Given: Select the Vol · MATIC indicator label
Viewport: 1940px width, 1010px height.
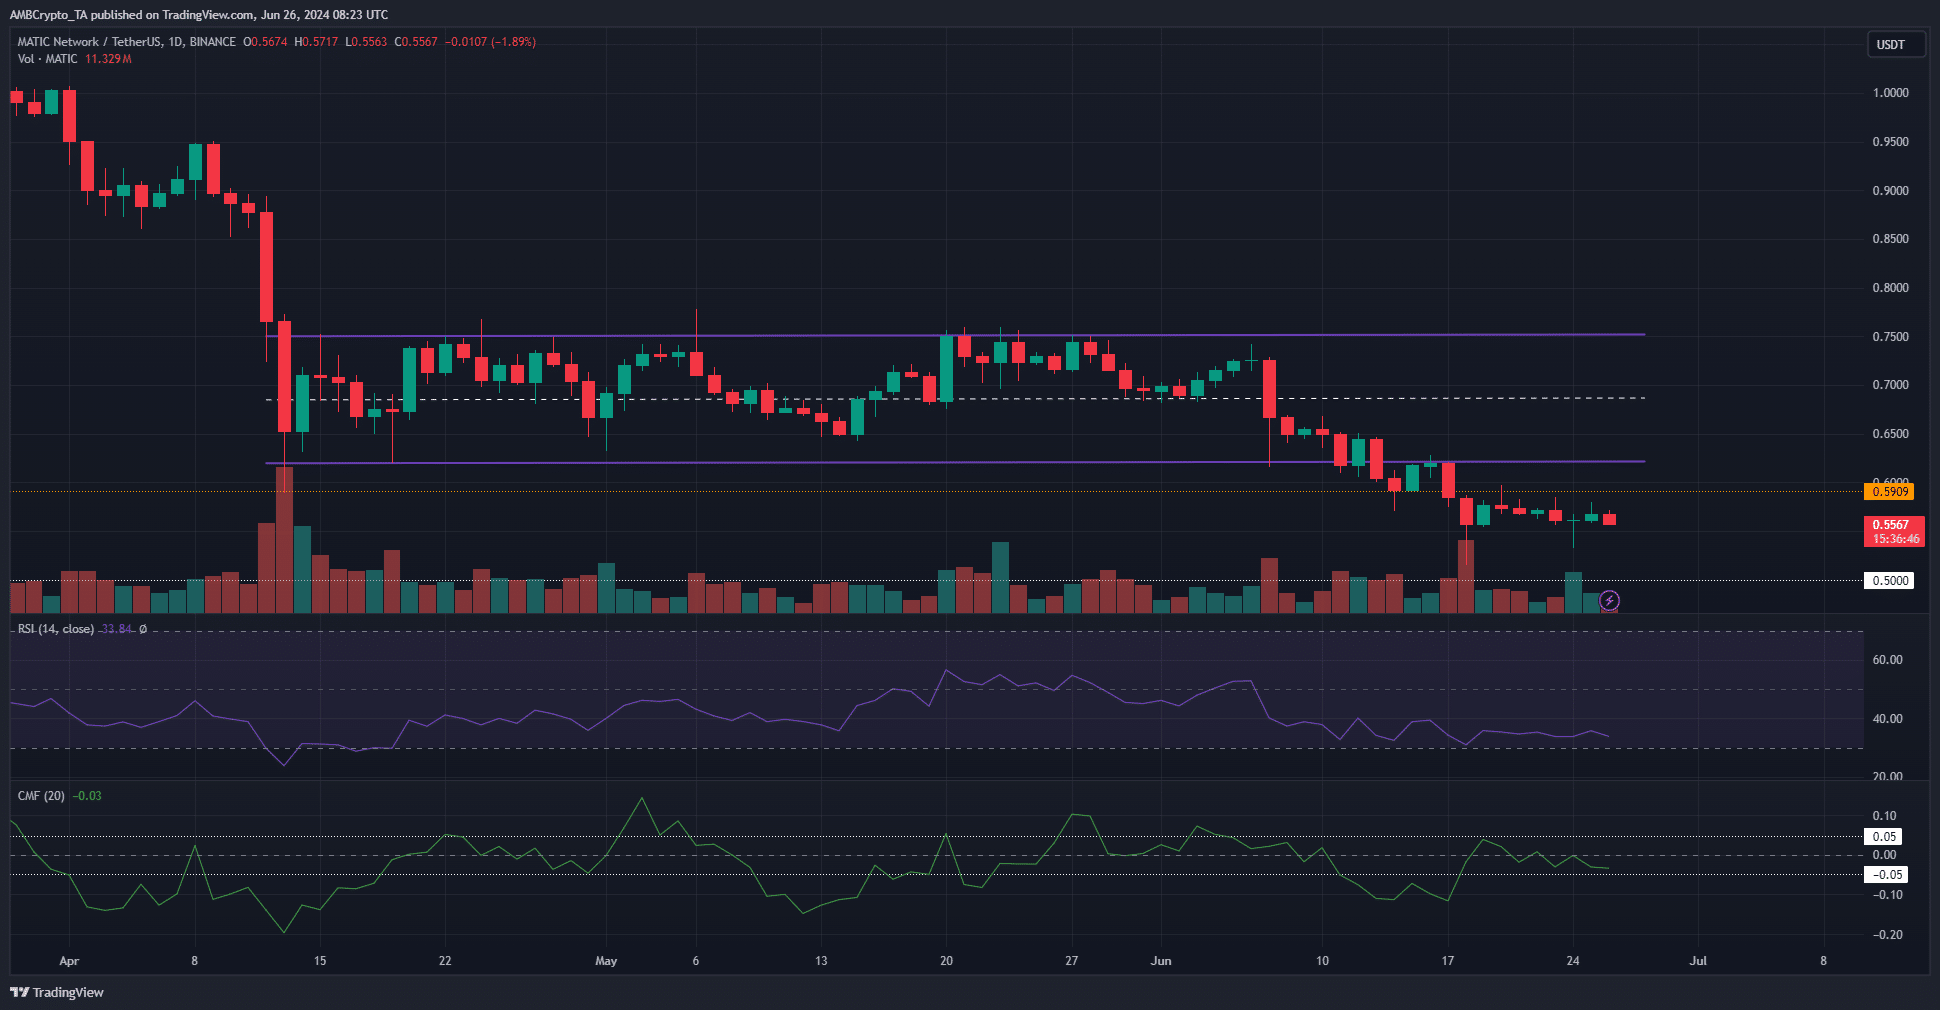Looking at the screenshot, I should [x=47, y=59].
